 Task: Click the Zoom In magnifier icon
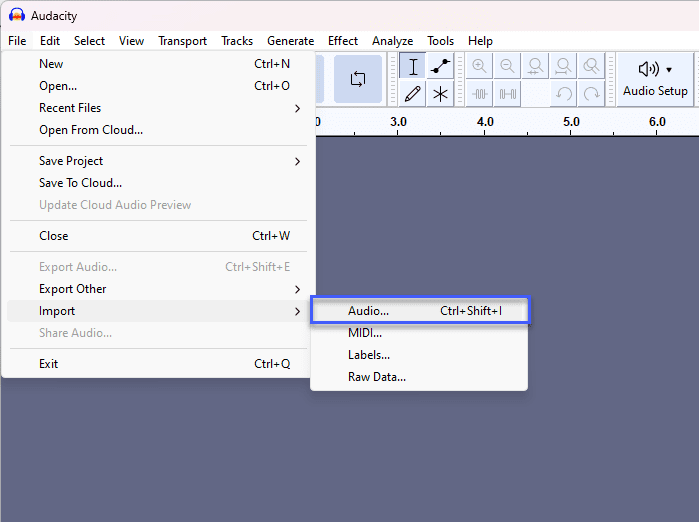(479, 67)
